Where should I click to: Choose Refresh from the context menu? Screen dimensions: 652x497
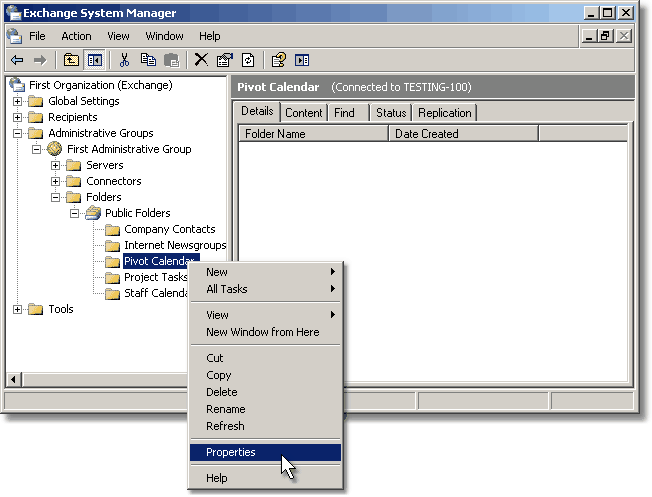[x=265, y=426]
